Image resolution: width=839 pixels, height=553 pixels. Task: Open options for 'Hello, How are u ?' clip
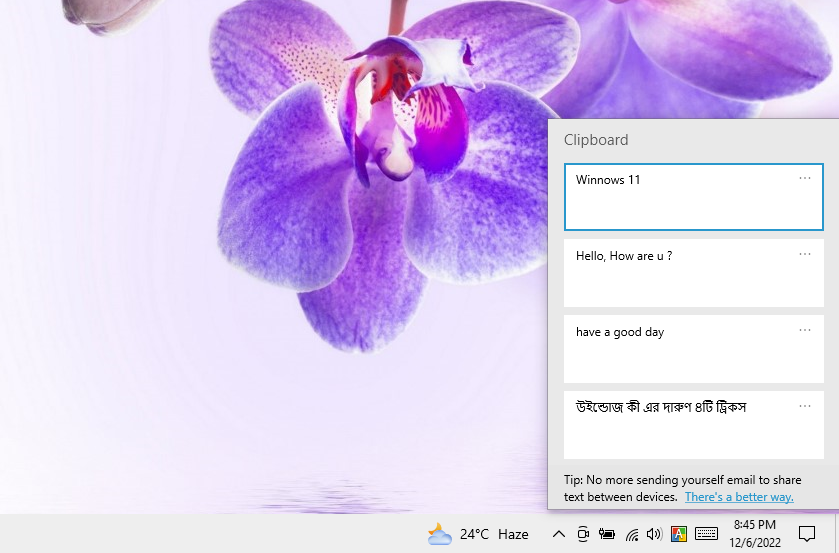pyautogui.click(x=804, y=254)
